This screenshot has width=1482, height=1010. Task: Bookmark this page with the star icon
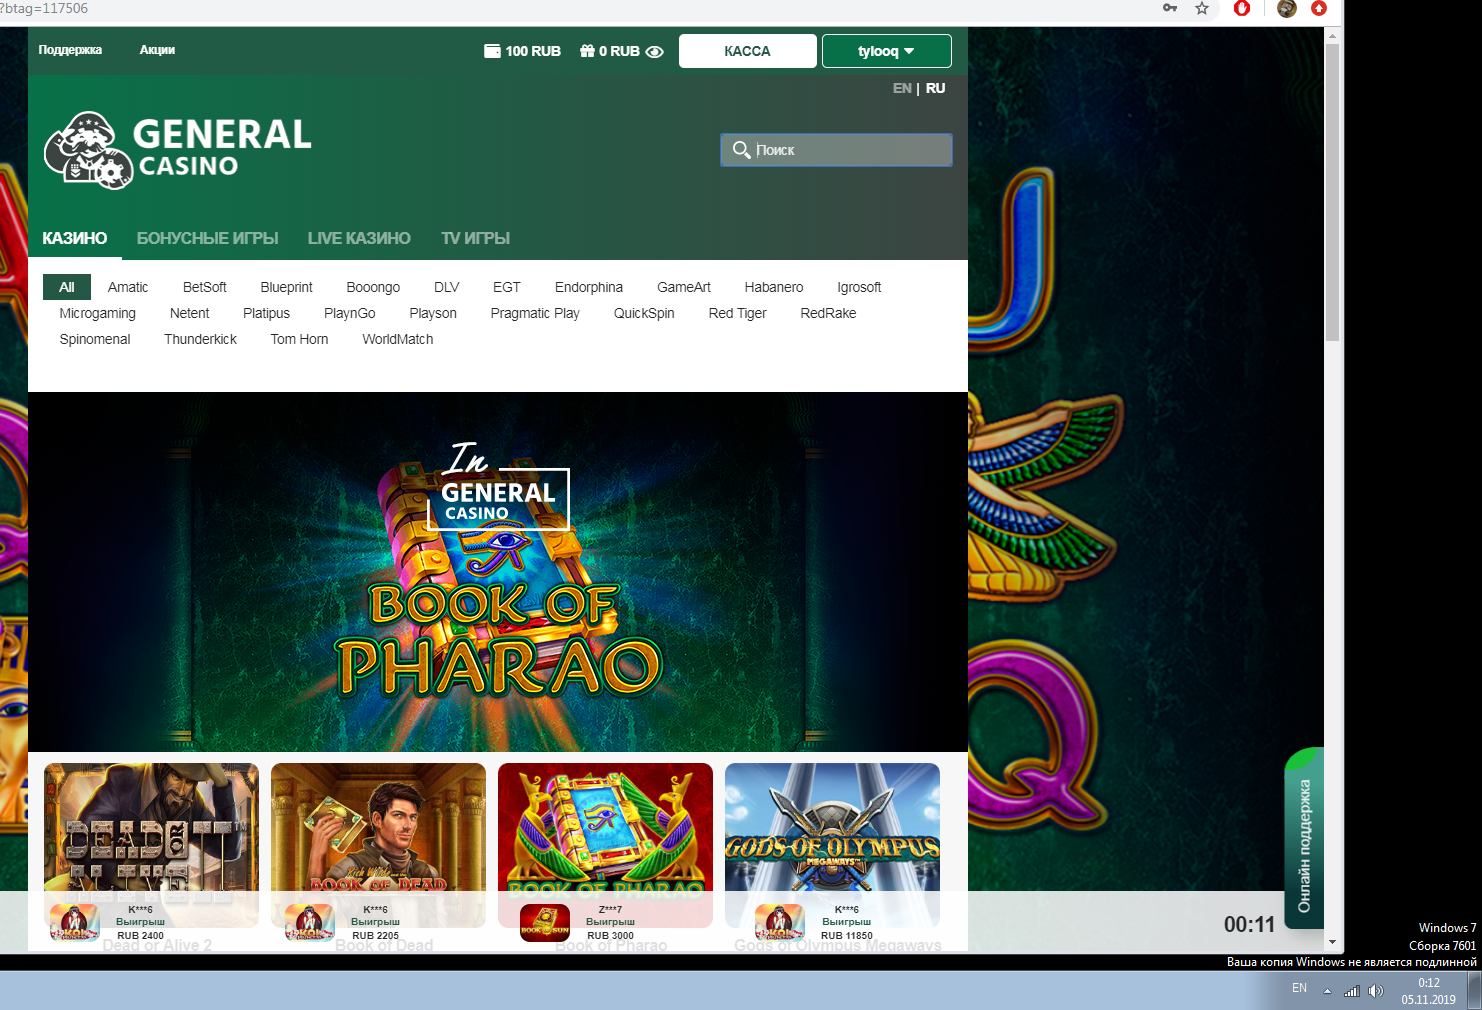click(x=1202, y=8)
